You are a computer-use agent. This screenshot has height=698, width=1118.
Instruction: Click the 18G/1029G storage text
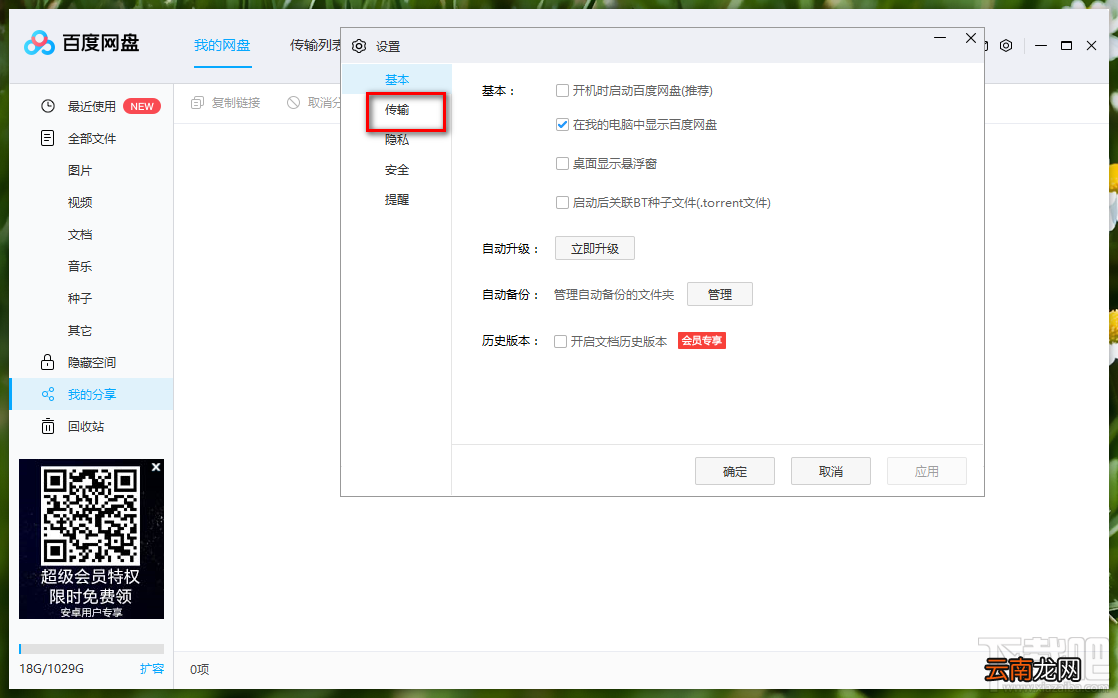[51, 669]
